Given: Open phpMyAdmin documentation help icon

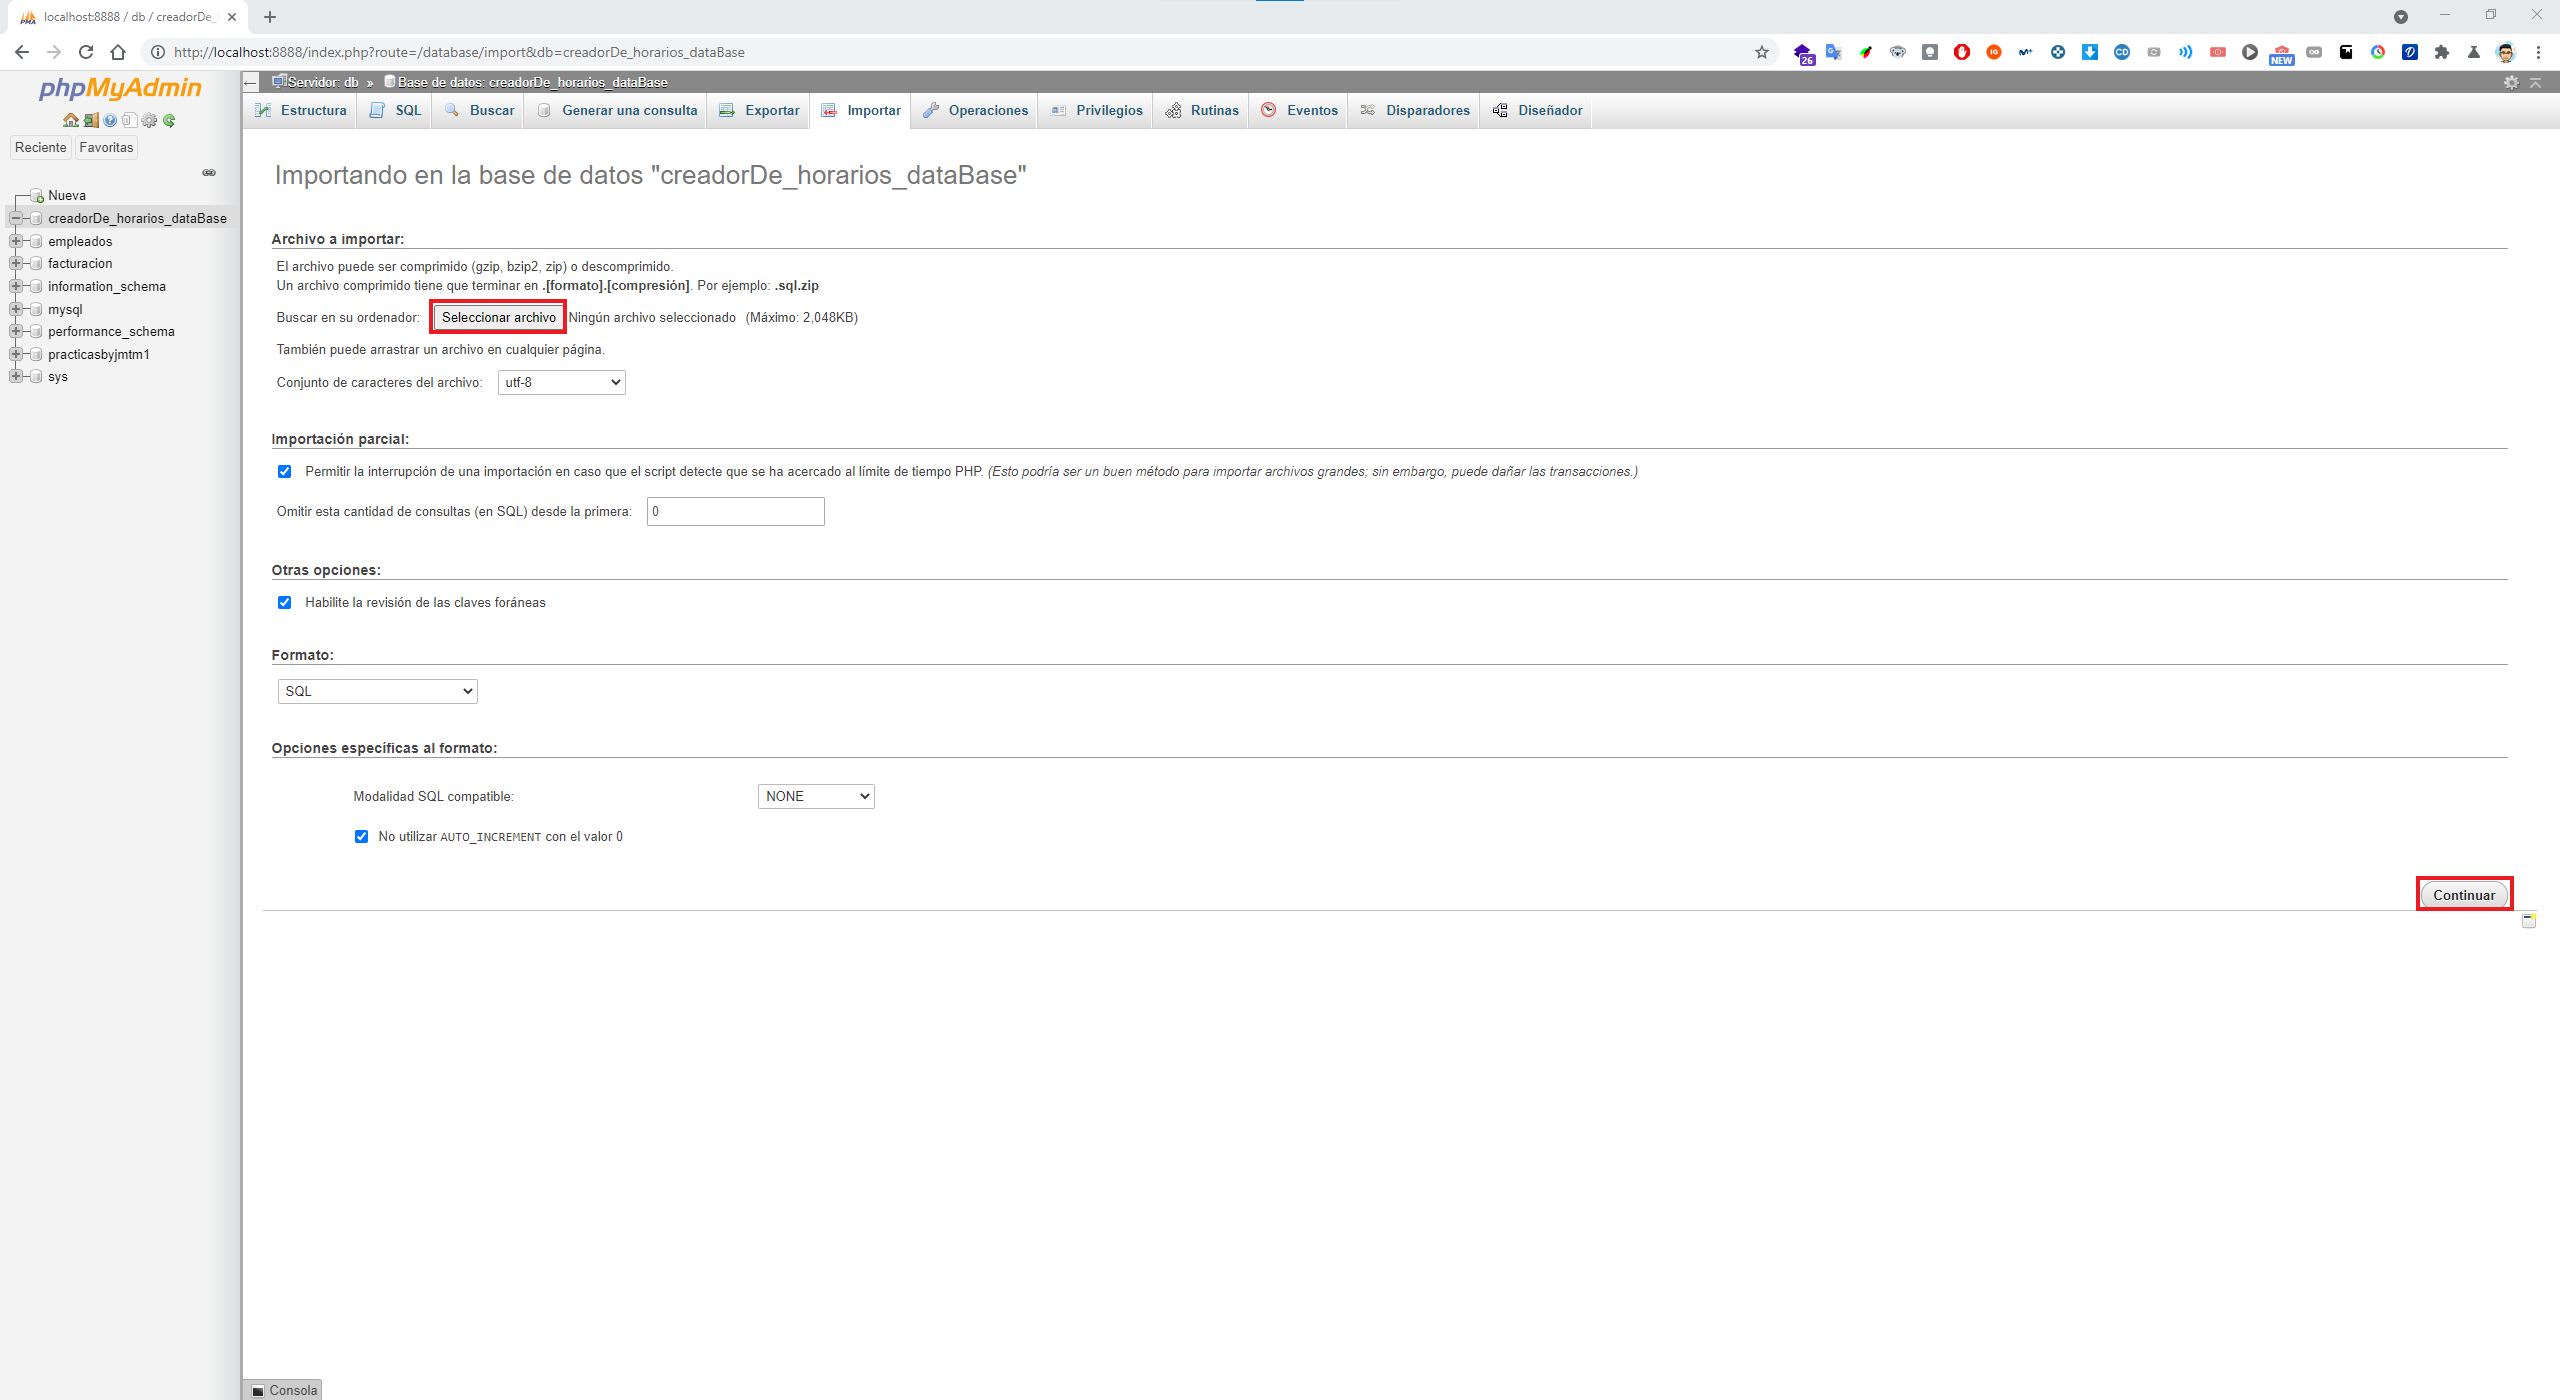Looking at the screenshot, I should tap(110, 120).
